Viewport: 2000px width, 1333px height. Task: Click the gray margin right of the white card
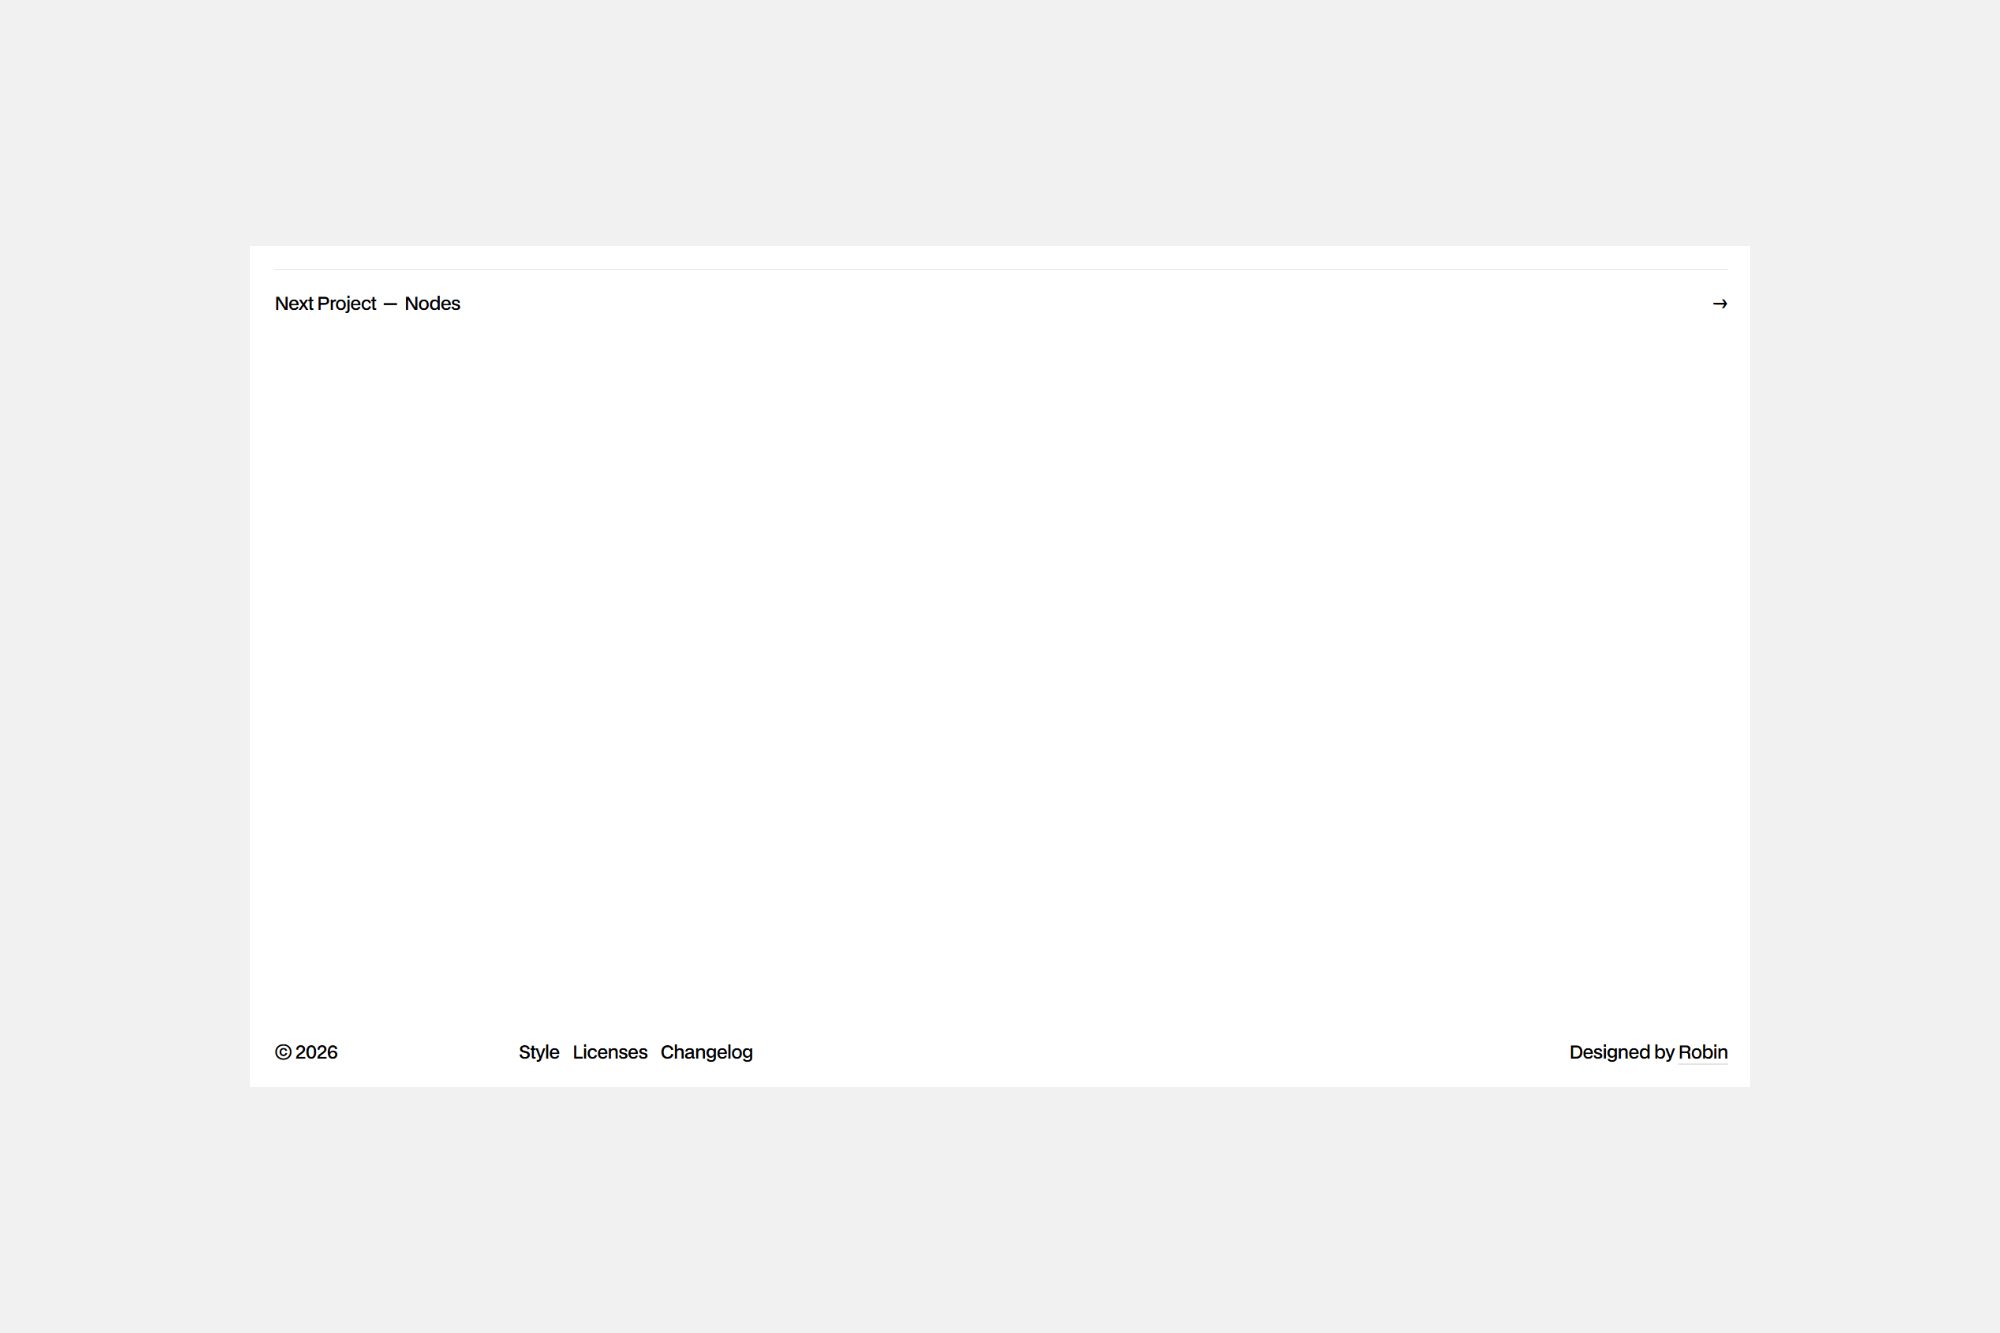coord(1875,665)
